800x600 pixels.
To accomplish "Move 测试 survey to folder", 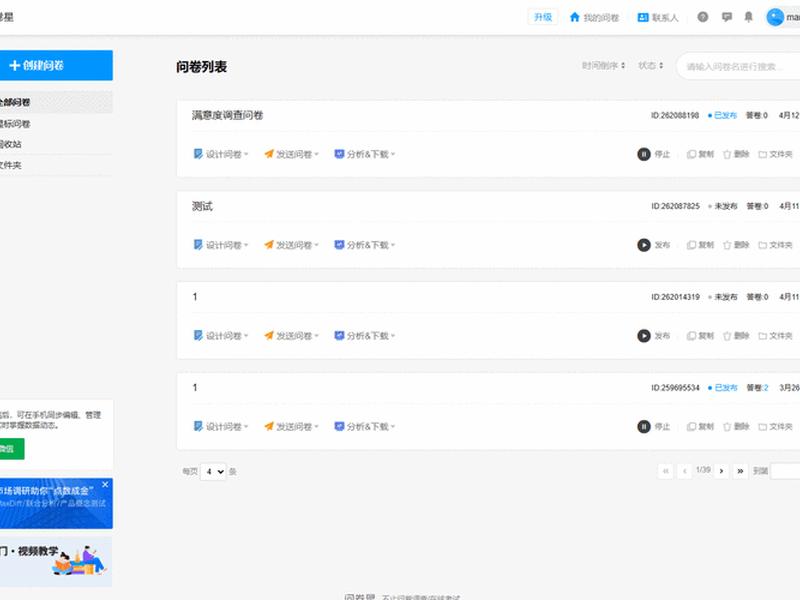I will point(775,245).
